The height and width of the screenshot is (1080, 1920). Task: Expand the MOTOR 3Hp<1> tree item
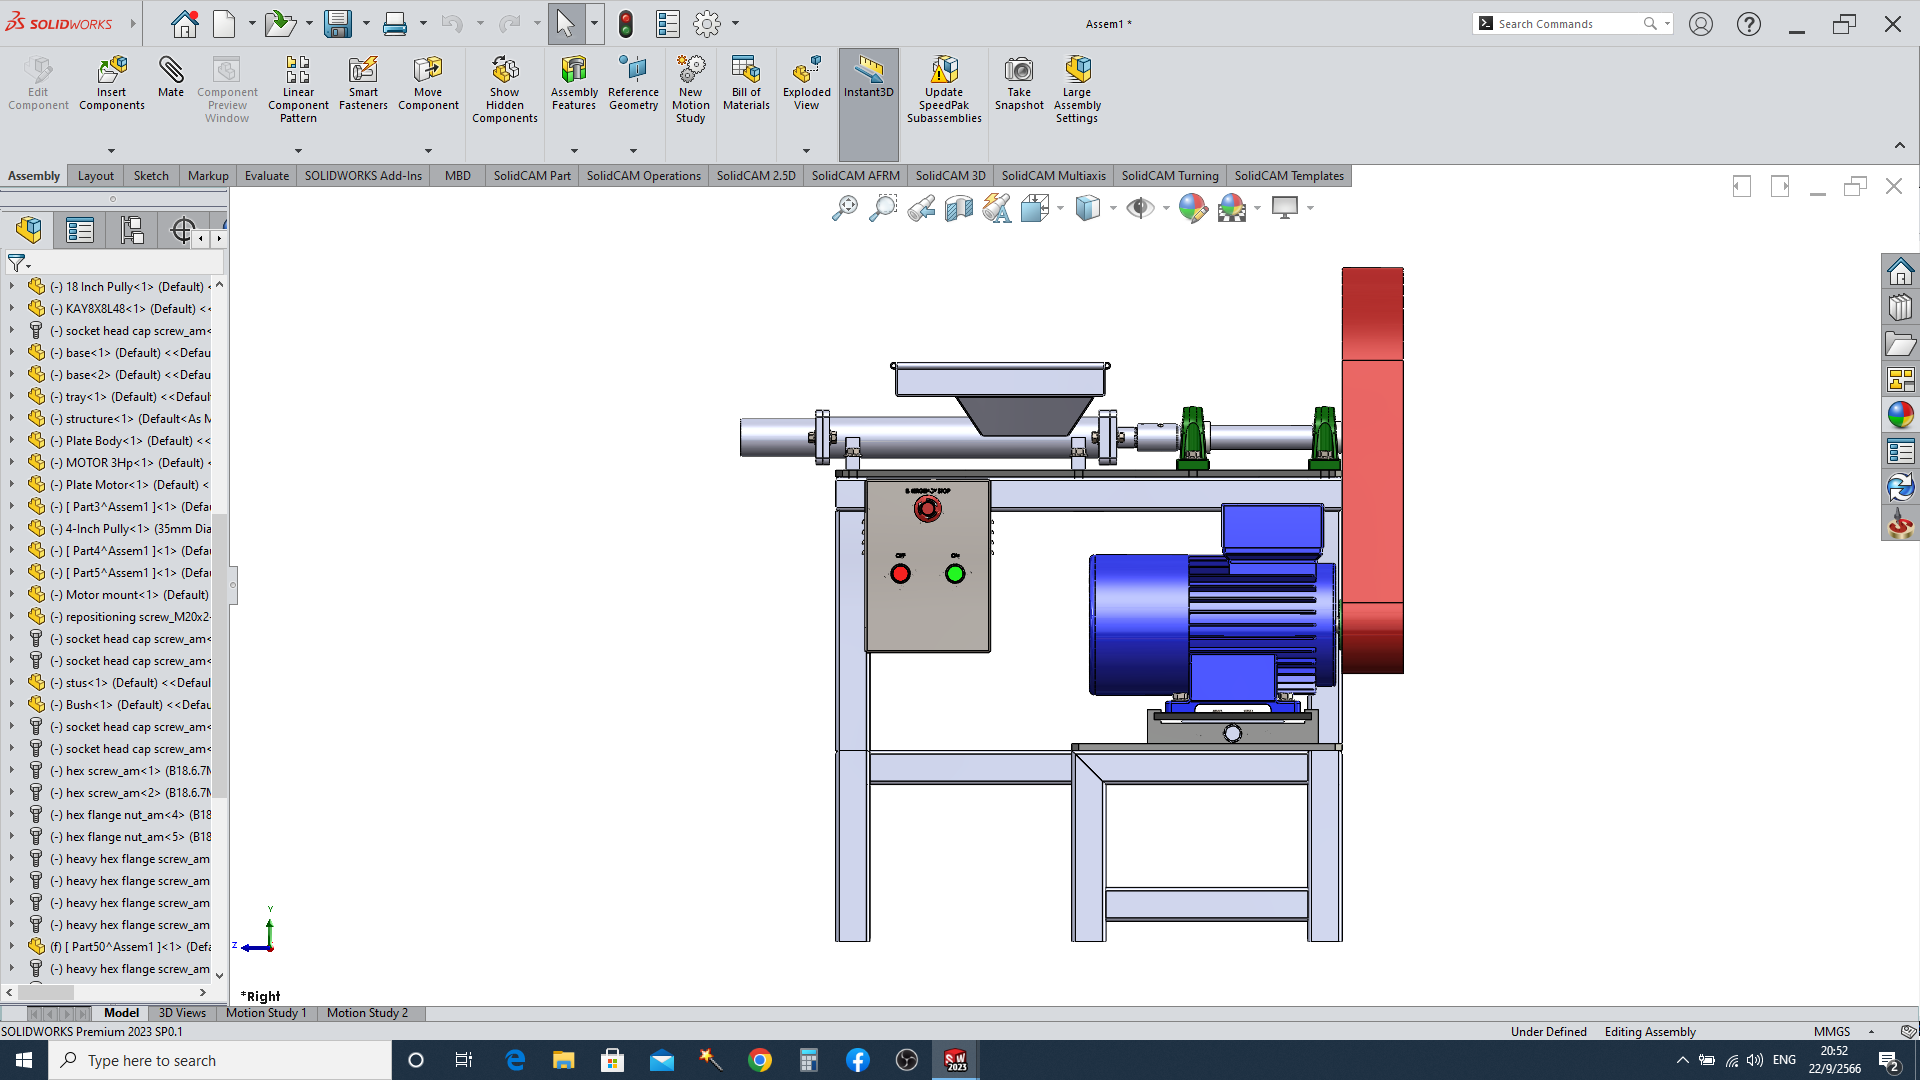[x=12, y=463]
